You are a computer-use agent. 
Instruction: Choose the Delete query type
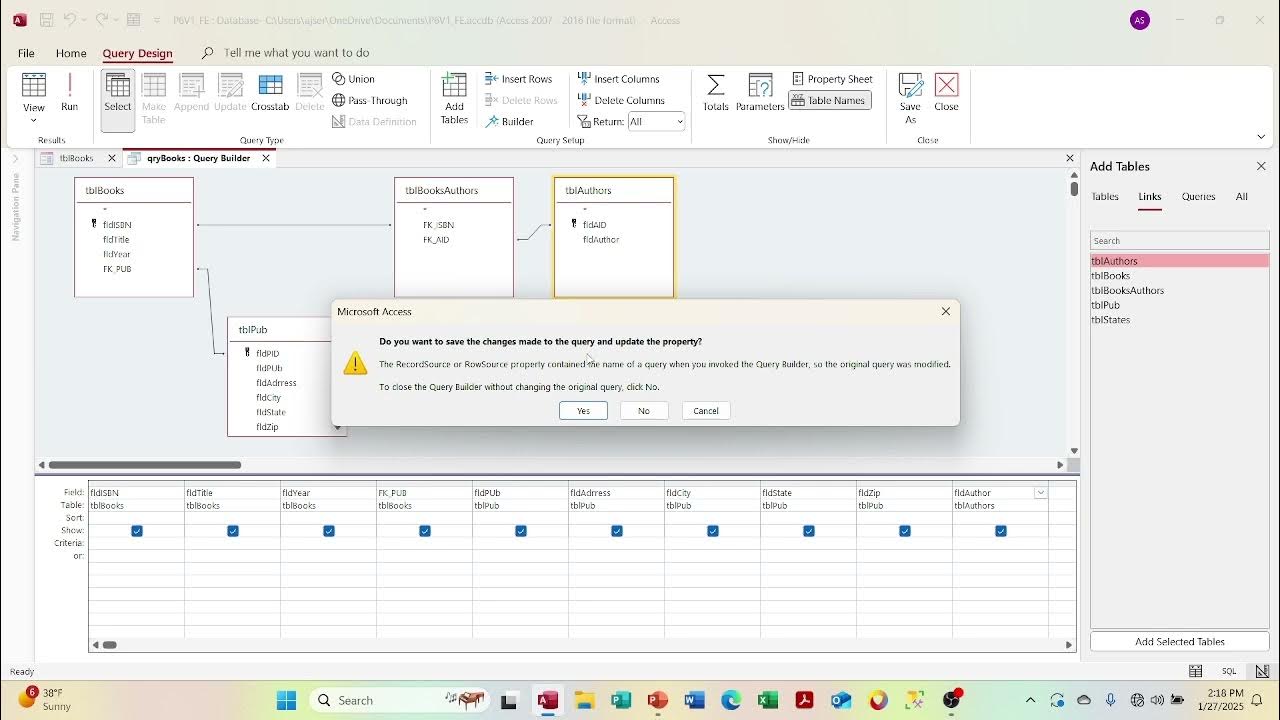click(310, 92)
